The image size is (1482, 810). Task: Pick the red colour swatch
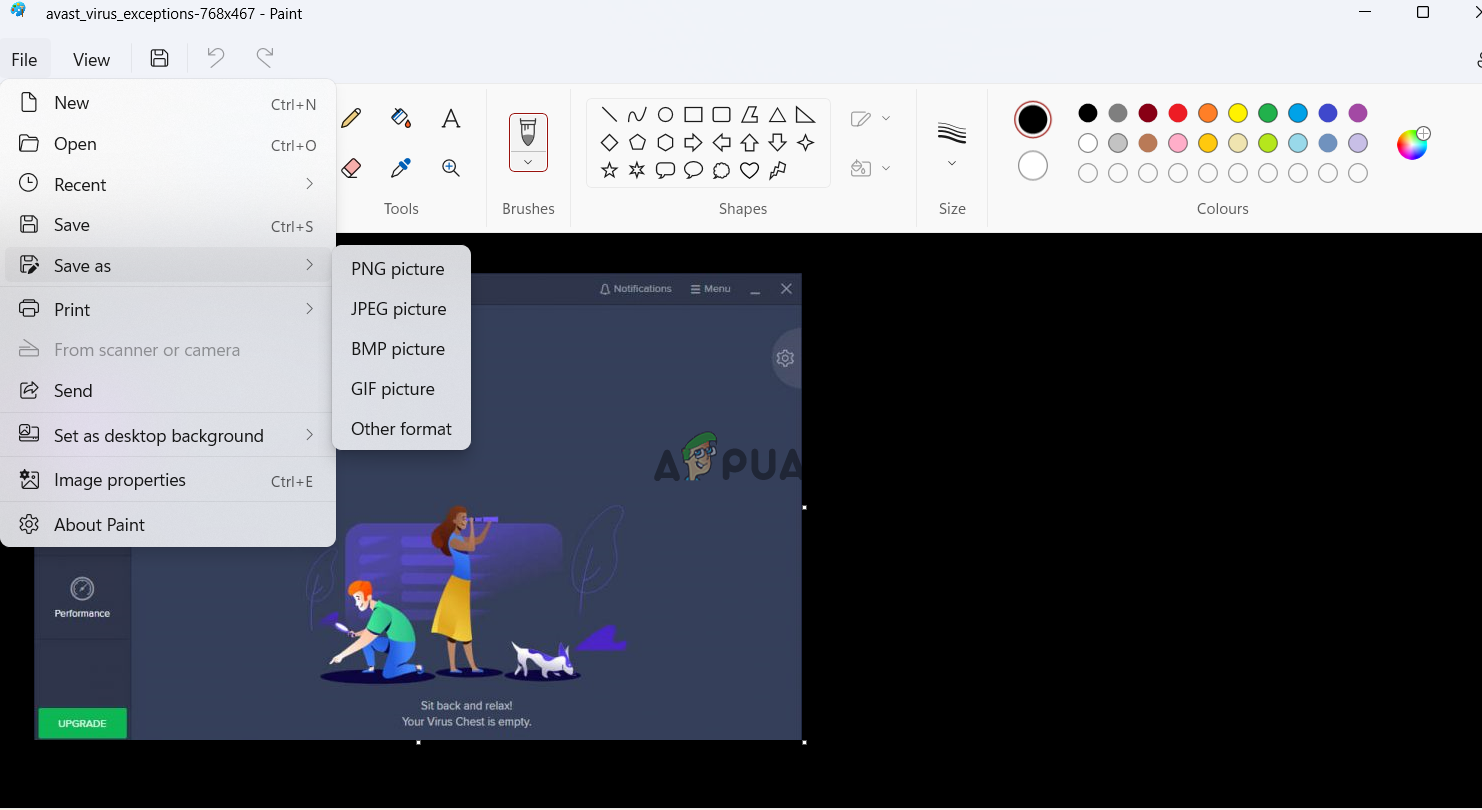point(1178,113)
